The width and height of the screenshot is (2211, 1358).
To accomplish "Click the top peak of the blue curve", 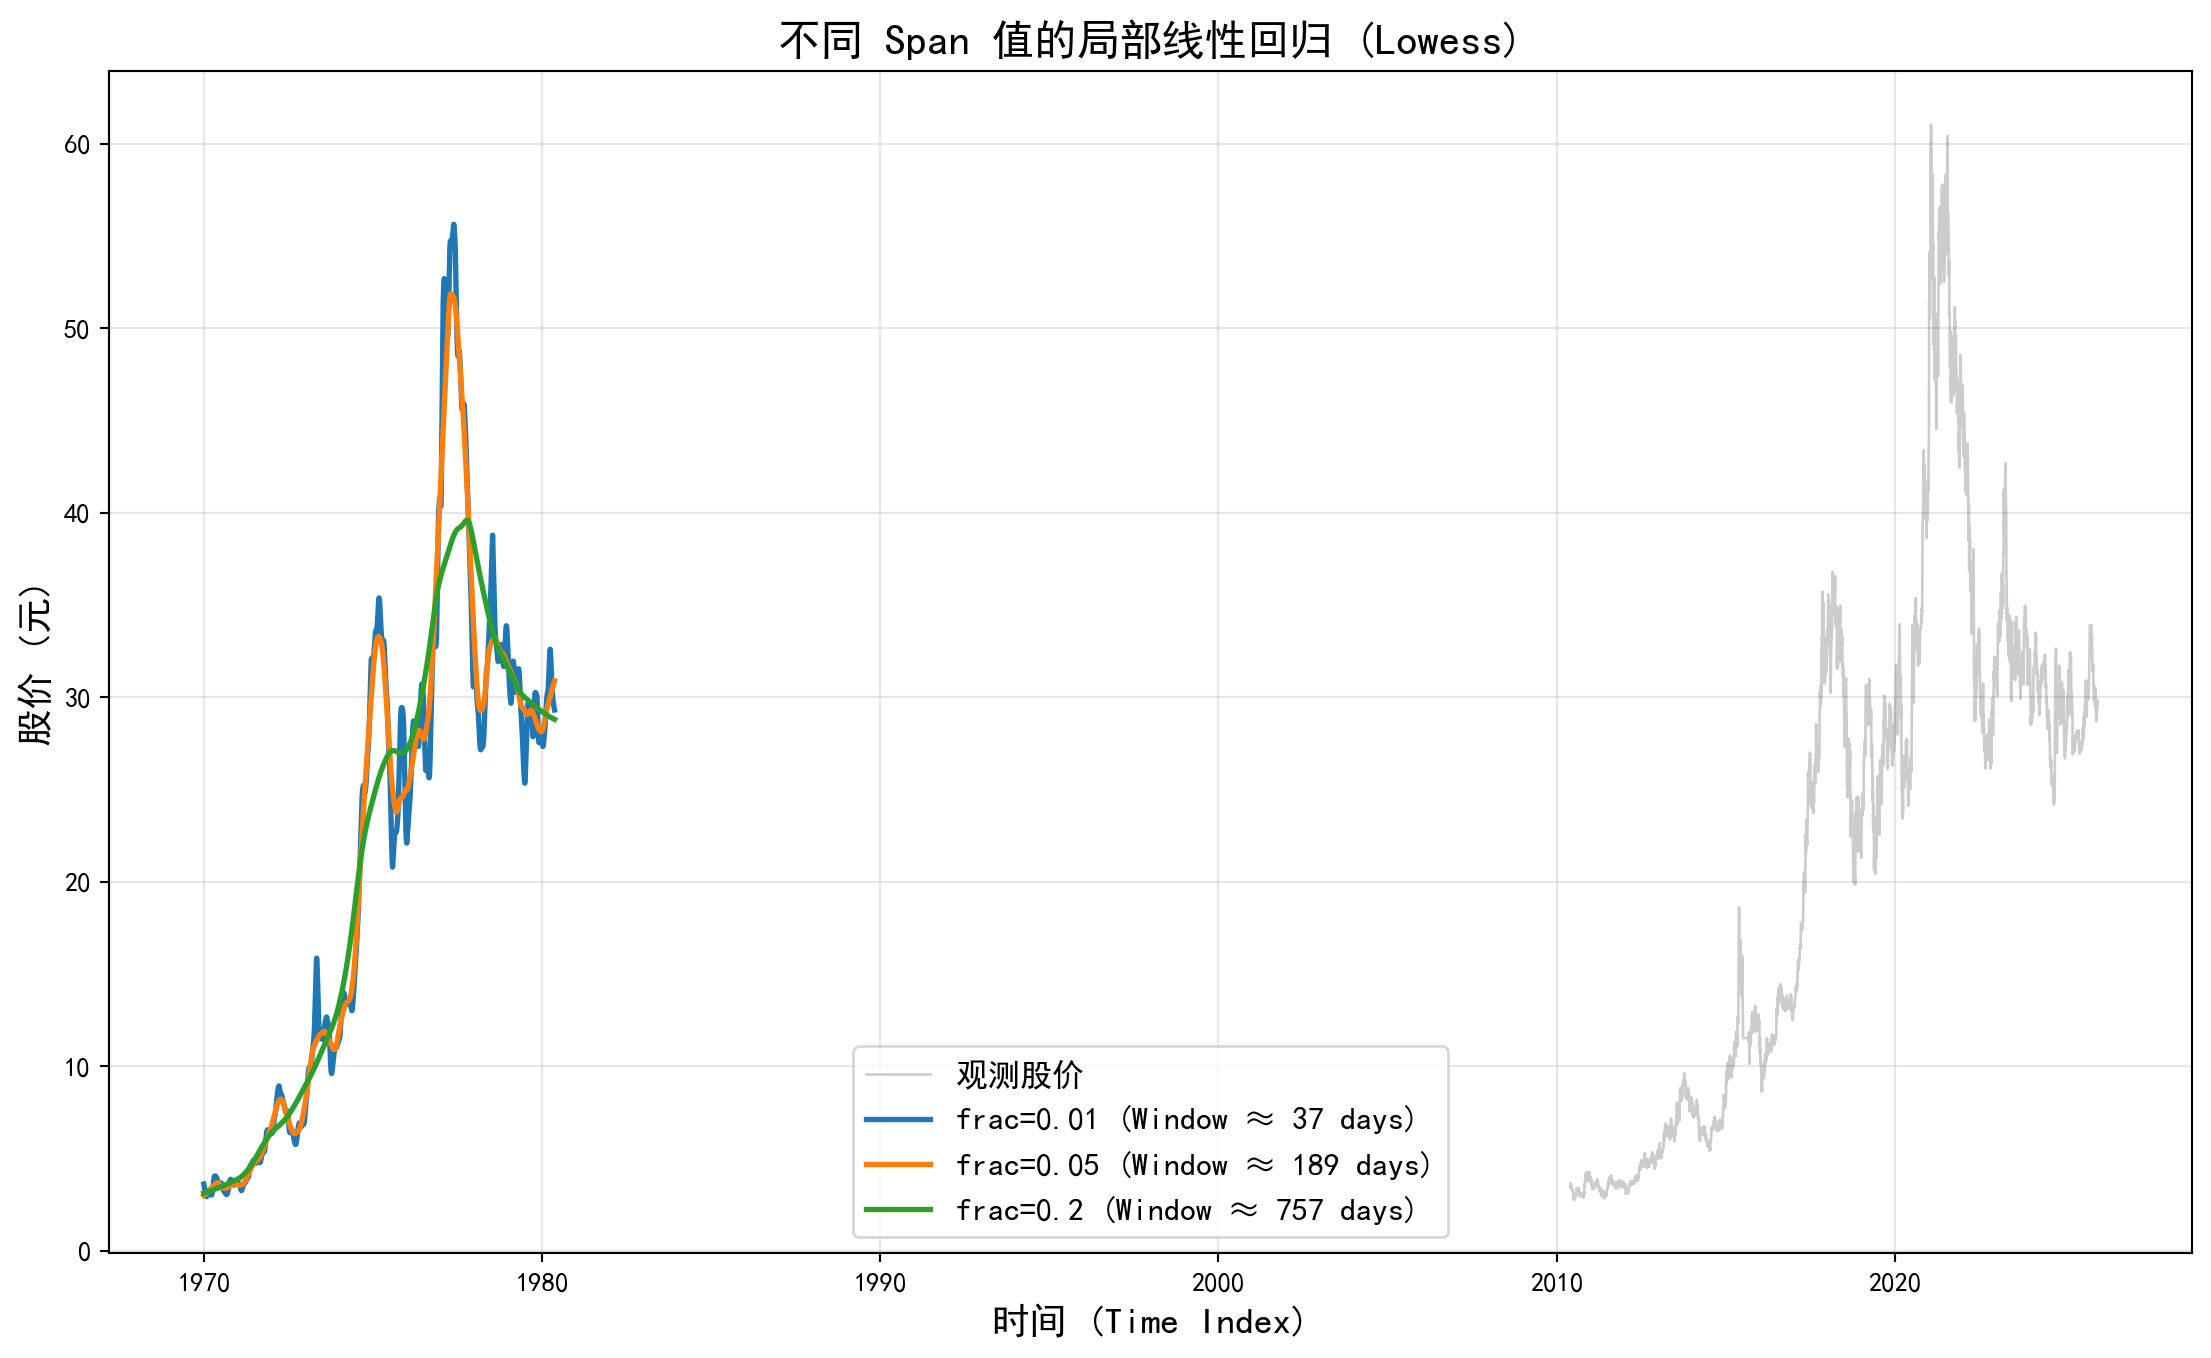I will (x=453, y=226).
